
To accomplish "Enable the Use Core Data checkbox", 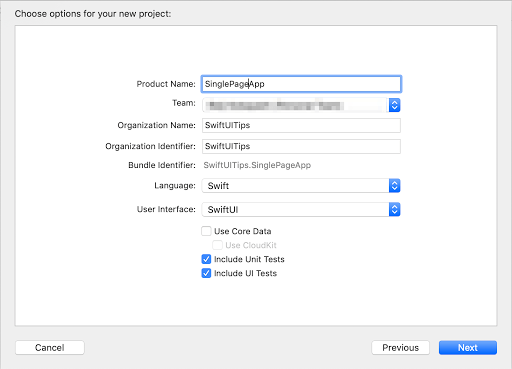I will click(x=206, y=231).
